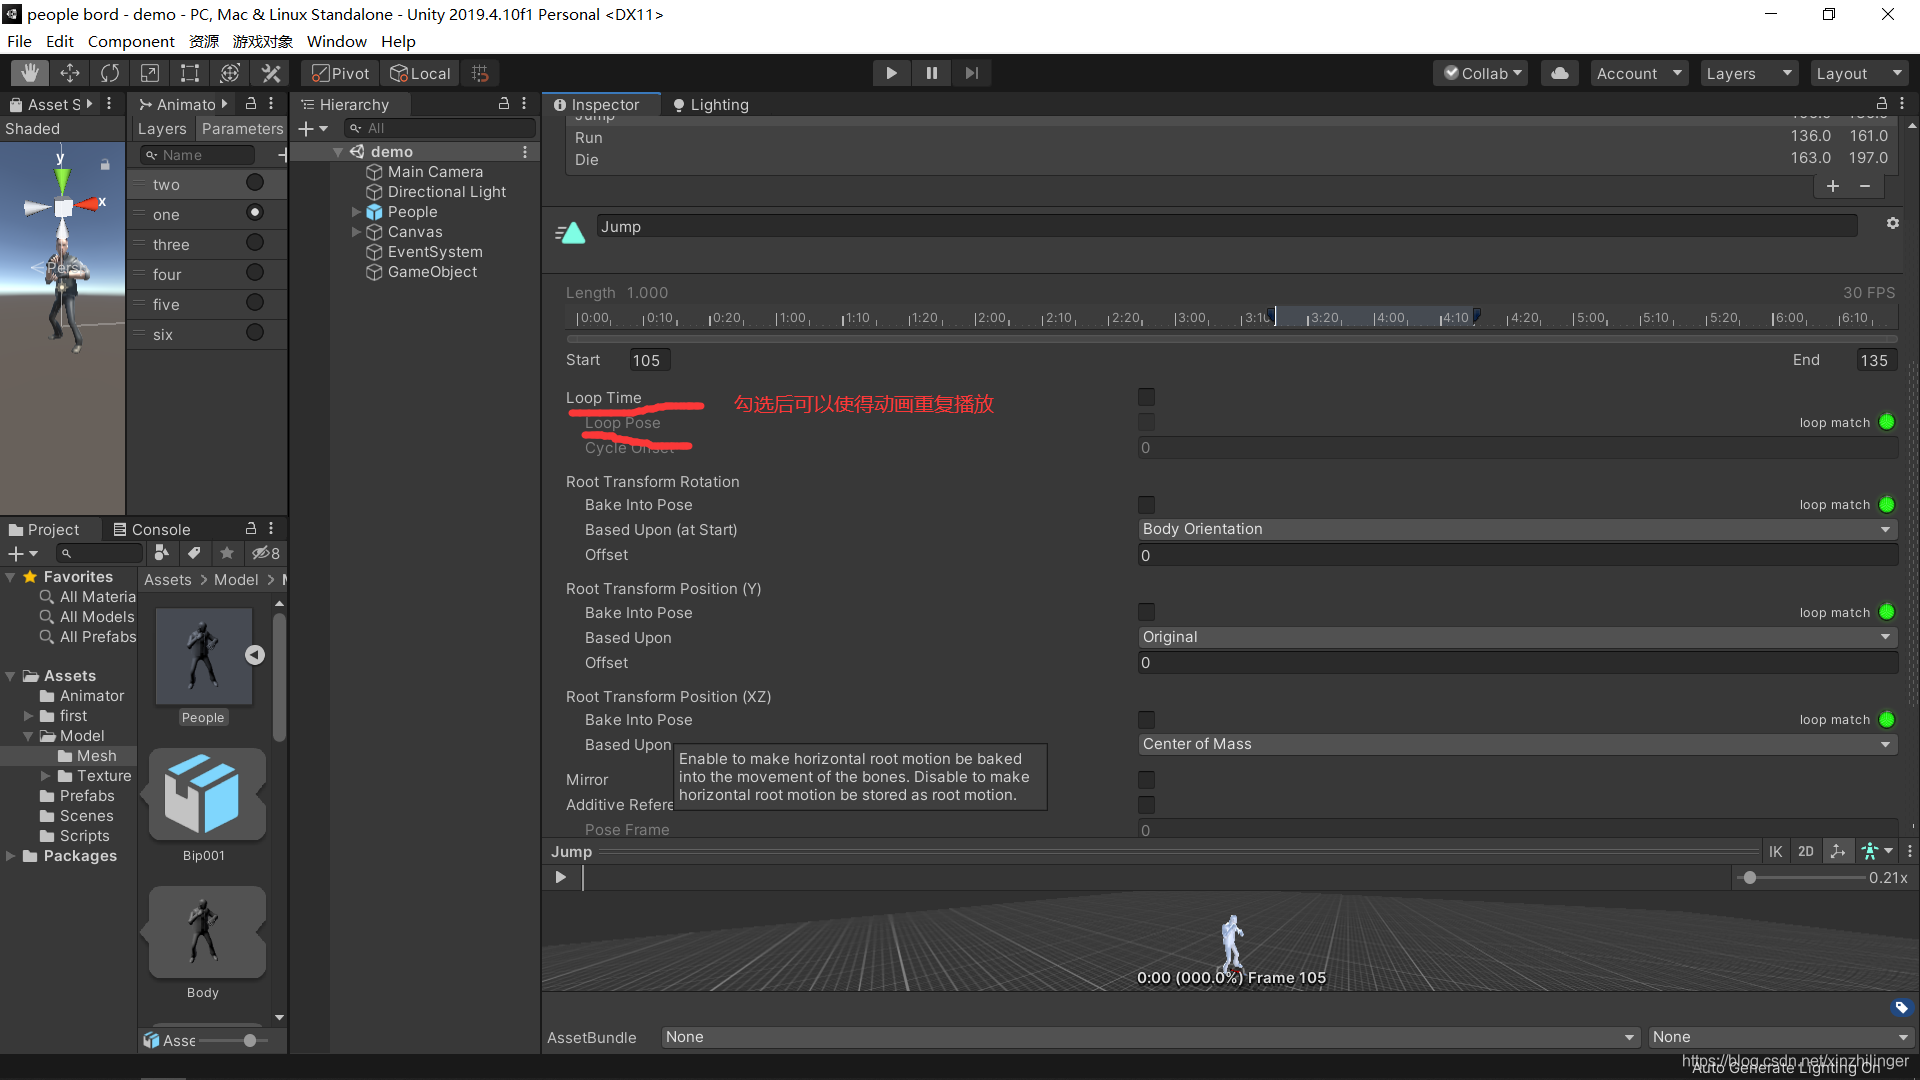Viewport: 1920px width, 1080px height.
Task: Lock the Inspector panel
Action: pyautogui.click(x=1882, y=104)
